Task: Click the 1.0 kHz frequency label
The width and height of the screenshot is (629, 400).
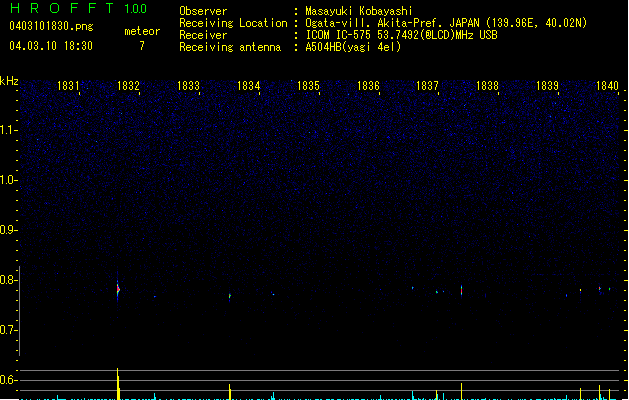Action: [9, 180]
